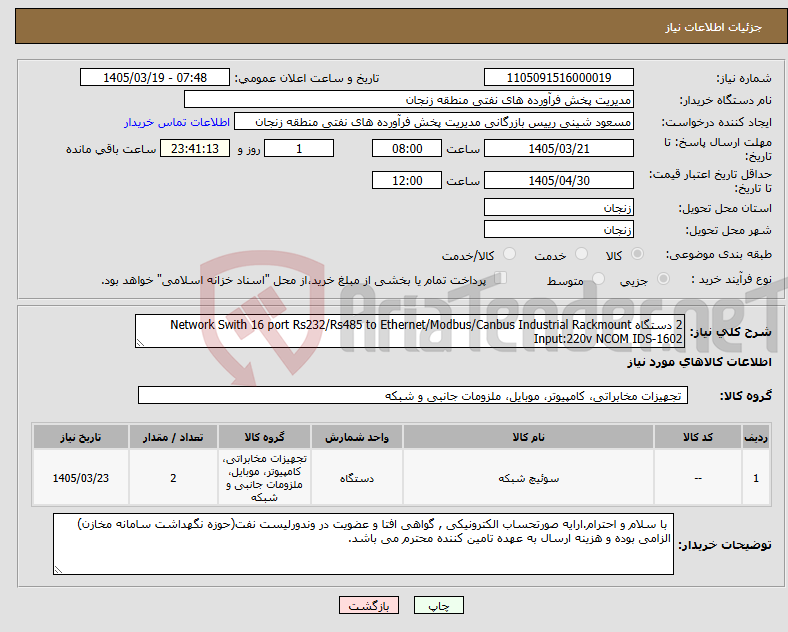This screenshot has height=632, width=788.
Task: Click the توضیحات خریدار textarea
Action: [x=363, y=544]
